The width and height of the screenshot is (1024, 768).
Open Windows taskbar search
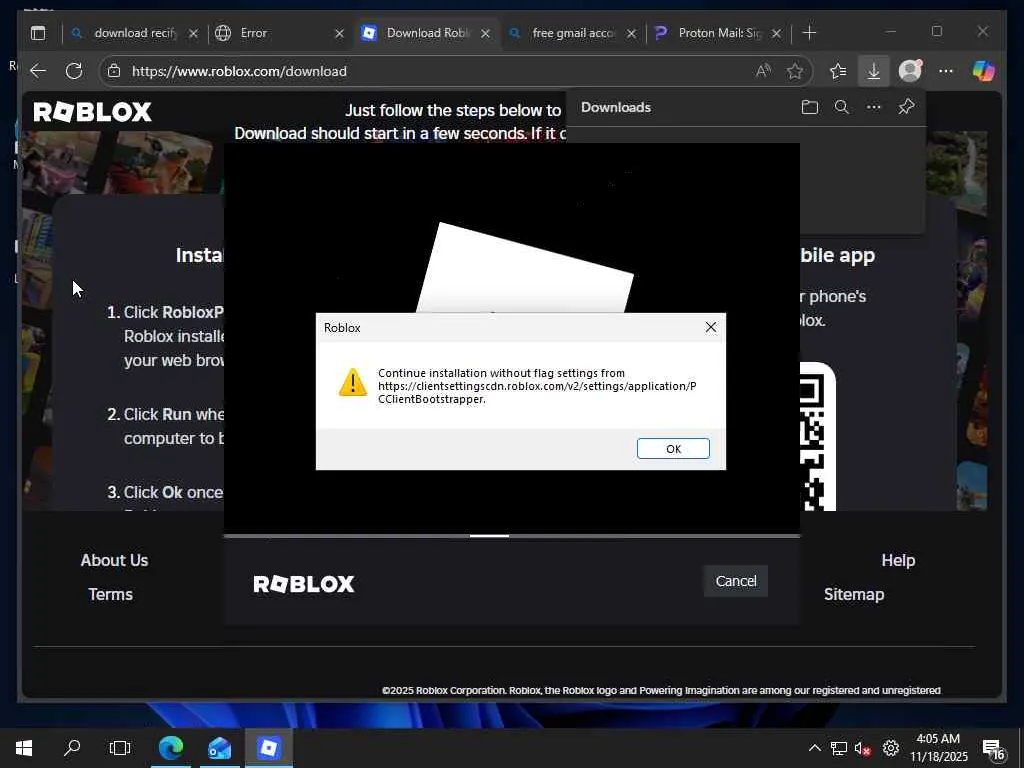coord(72,748)
